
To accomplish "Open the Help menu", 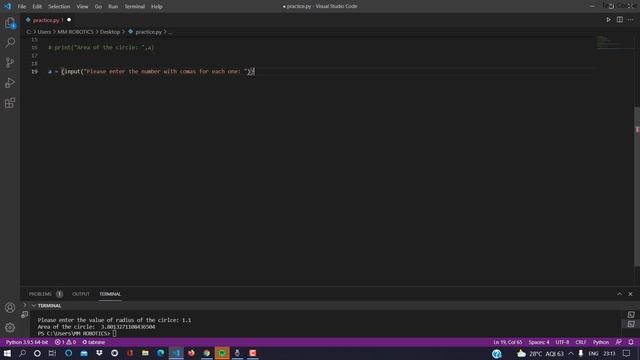I will 157,7.
